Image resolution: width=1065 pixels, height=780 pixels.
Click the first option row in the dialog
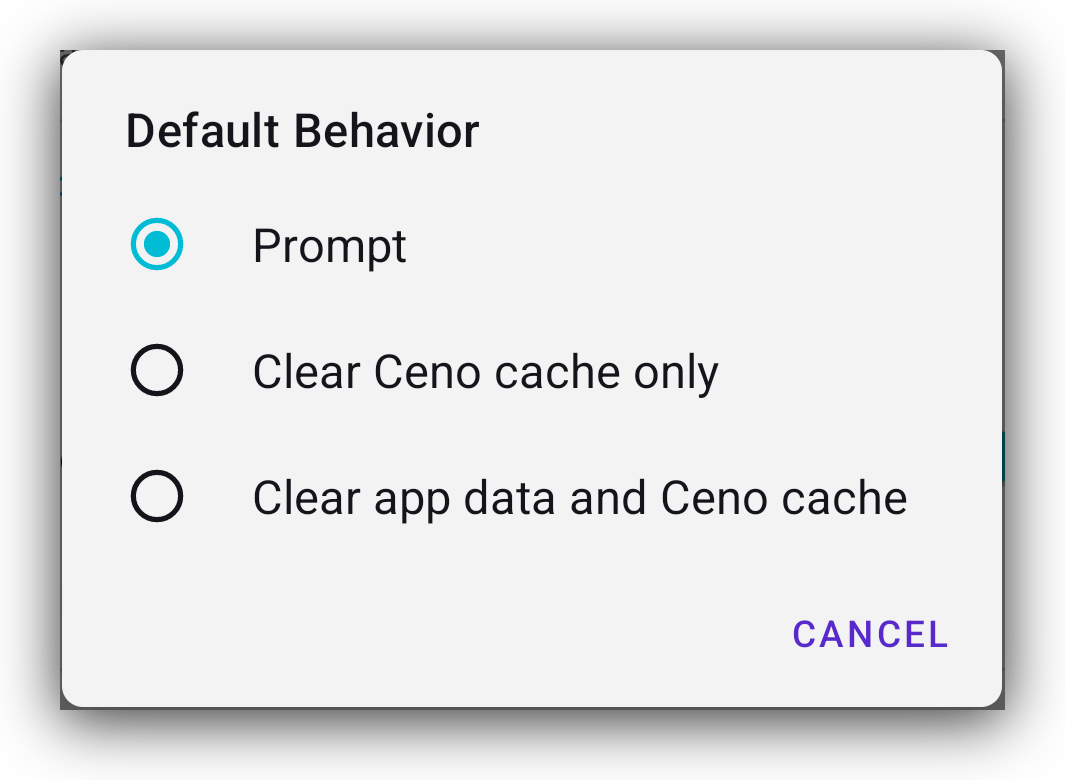pyautogui.click(x=400, y=245)
